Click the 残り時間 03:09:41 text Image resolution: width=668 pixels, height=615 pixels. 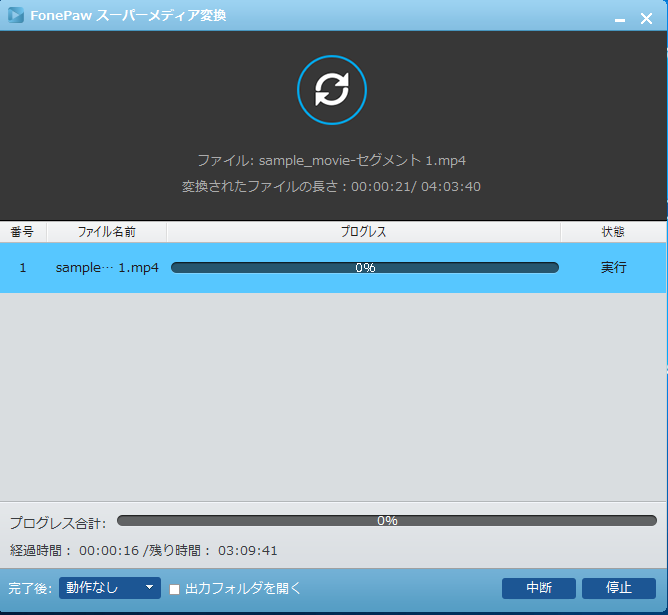[x=213, y=550]
